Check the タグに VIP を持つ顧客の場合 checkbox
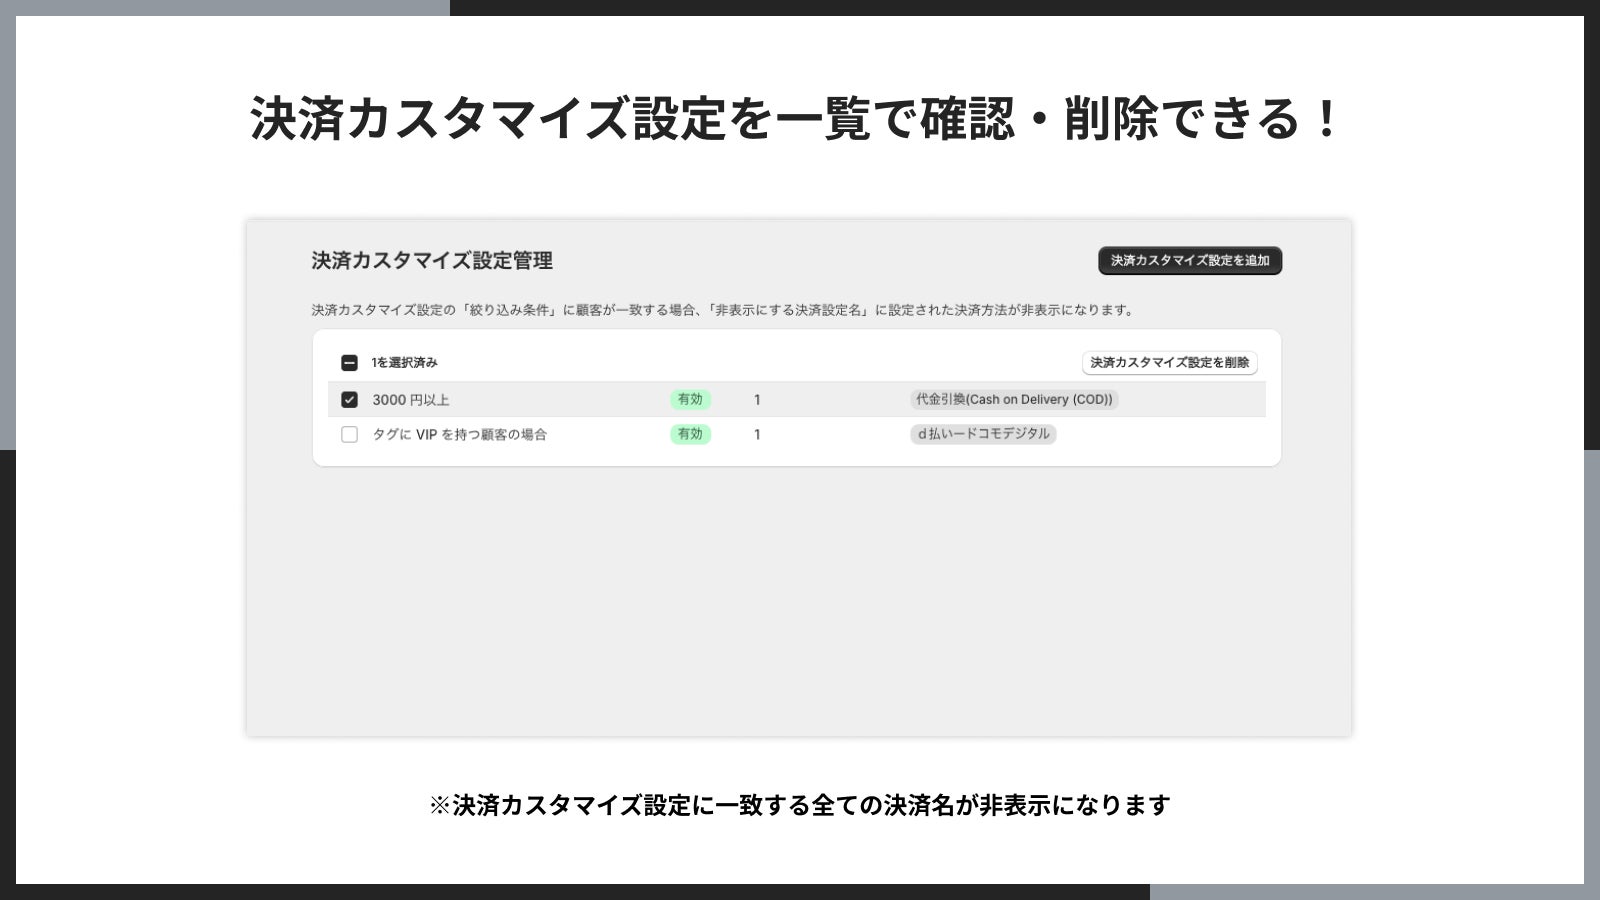The width and height of the screenshot is (1600, 900). [x=349, y=434]
